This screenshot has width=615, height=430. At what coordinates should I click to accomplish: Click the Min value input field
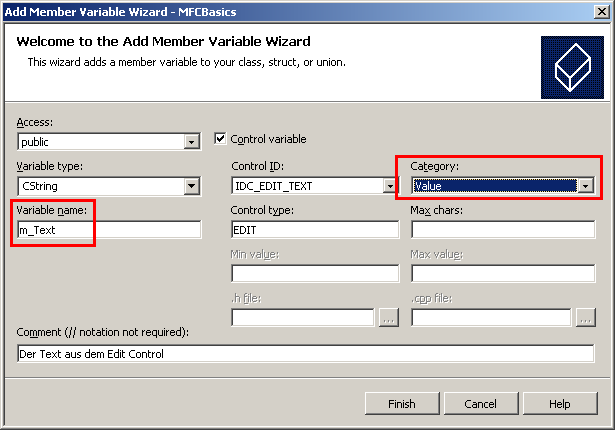[x=315, y=273]
